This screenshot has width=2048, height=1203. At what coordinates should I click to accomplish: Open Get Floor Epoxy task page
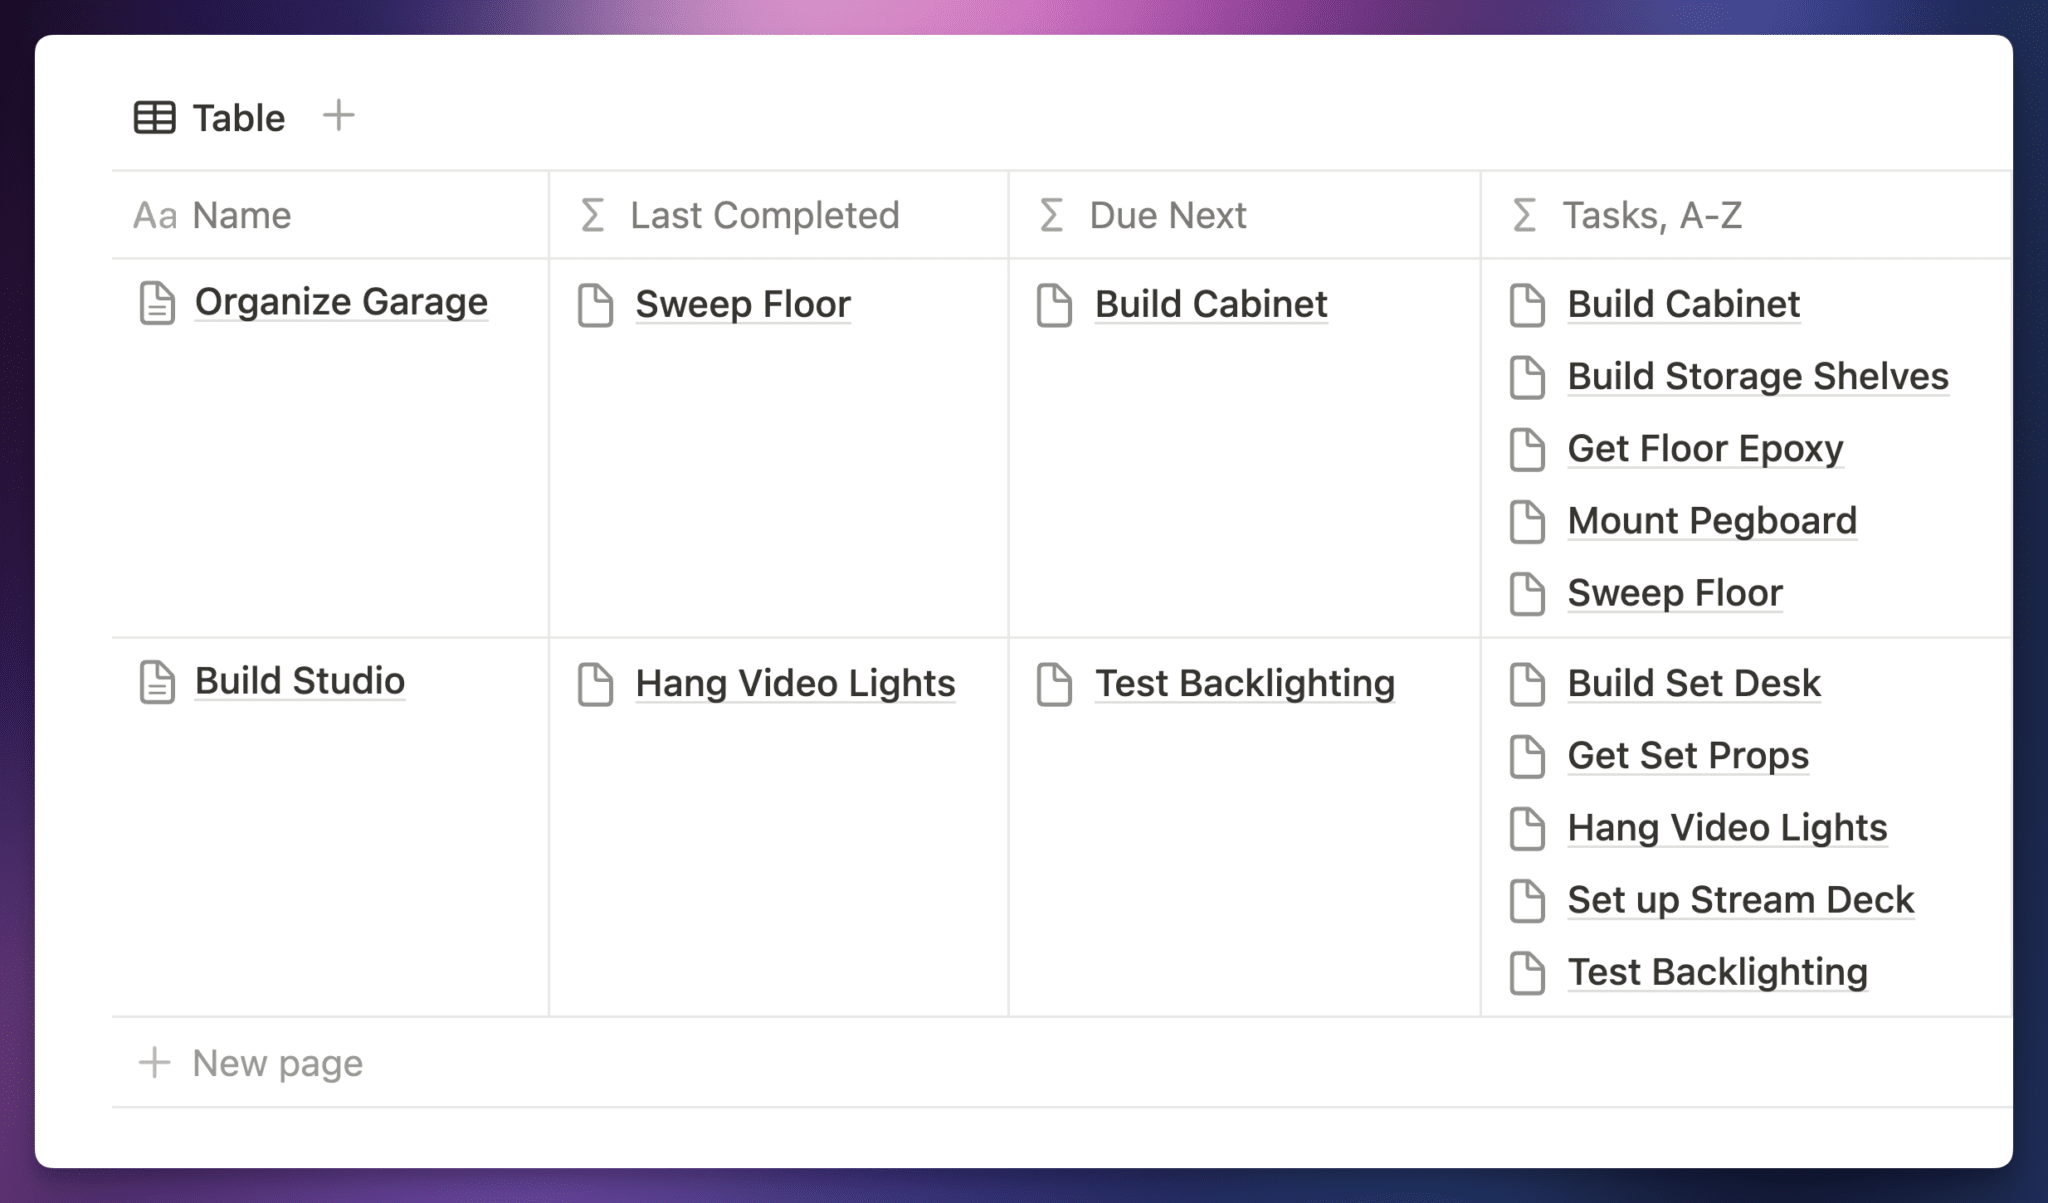[1705, 449]
